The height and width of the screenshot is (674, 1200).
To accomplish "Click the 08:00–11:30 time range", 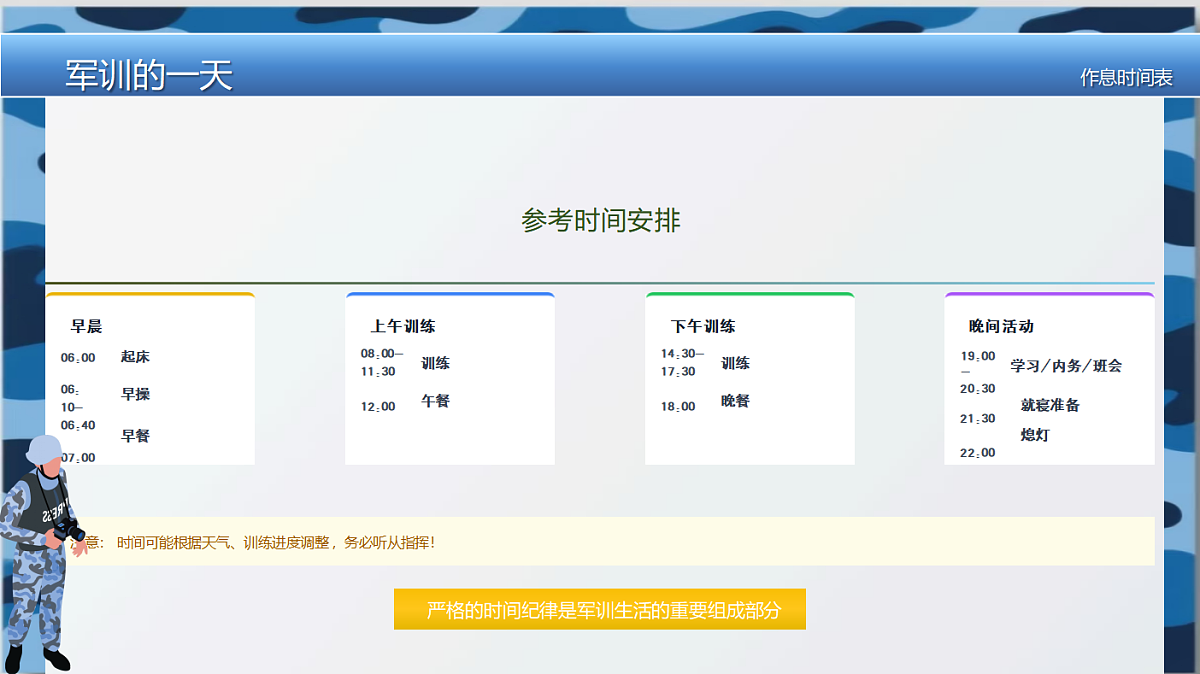I will (382, 362).
